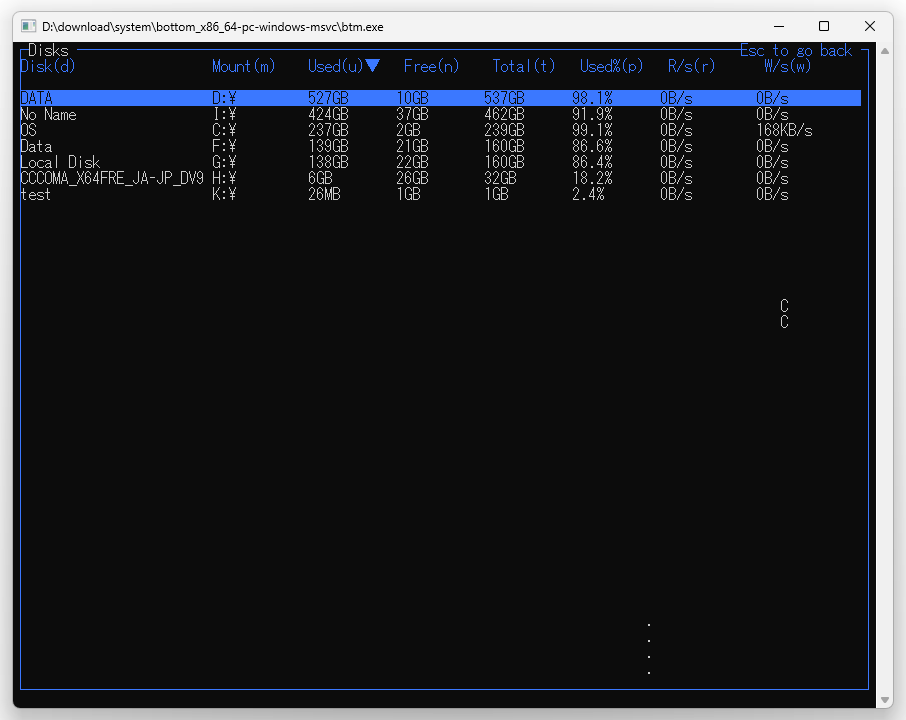Click the I:¥ mount cell
906x720 pixels.
click(224, 114)
